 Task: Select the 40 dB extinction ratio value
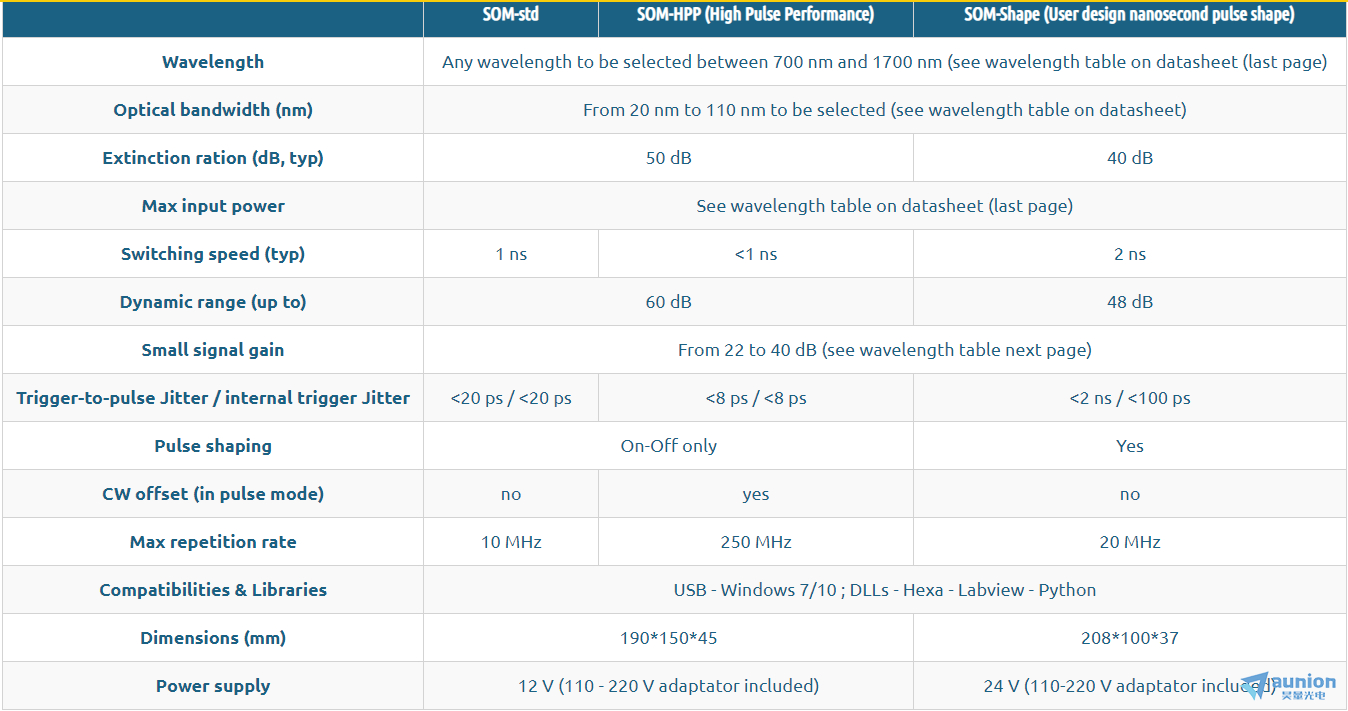pyautogui.click(x=1130, y=158)
